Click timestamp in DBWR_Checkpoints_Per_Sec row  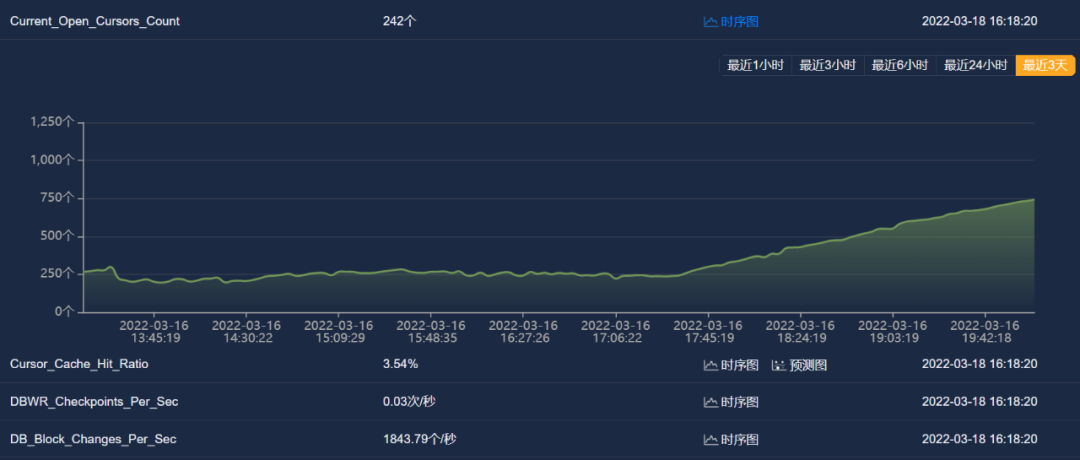point(979,401)
